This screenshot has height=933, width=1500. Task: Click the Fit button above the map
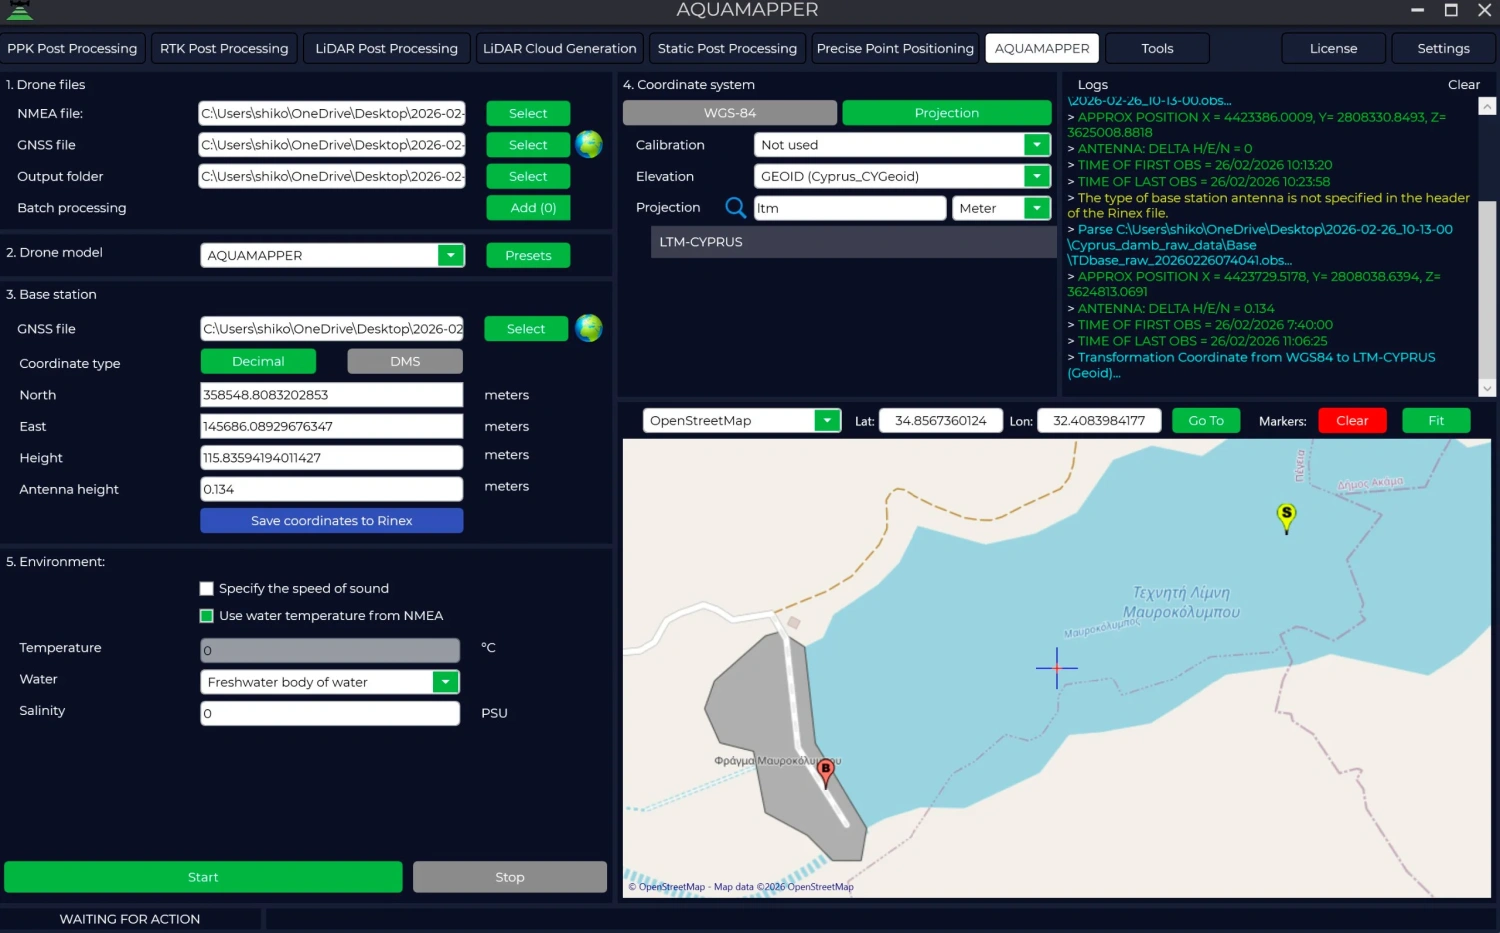click(1436, 421)
